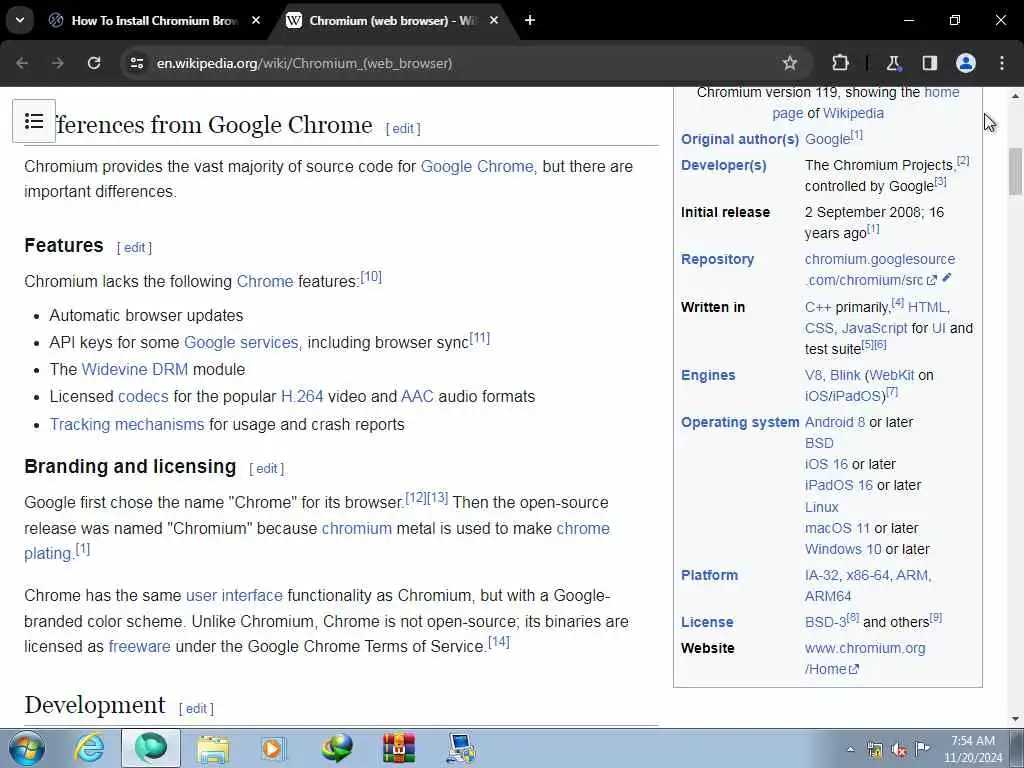Bookmark this page with star icon
1024x768 pixels.
click(790, 63)
